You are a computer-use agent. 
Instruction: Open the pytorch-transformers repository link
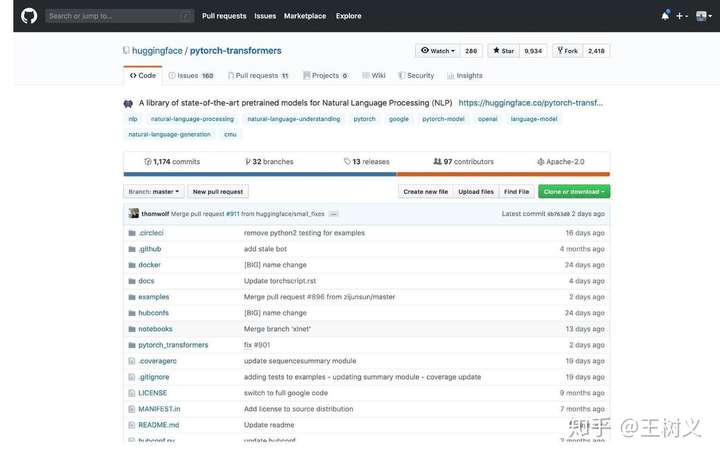click(x=236, y=51)
